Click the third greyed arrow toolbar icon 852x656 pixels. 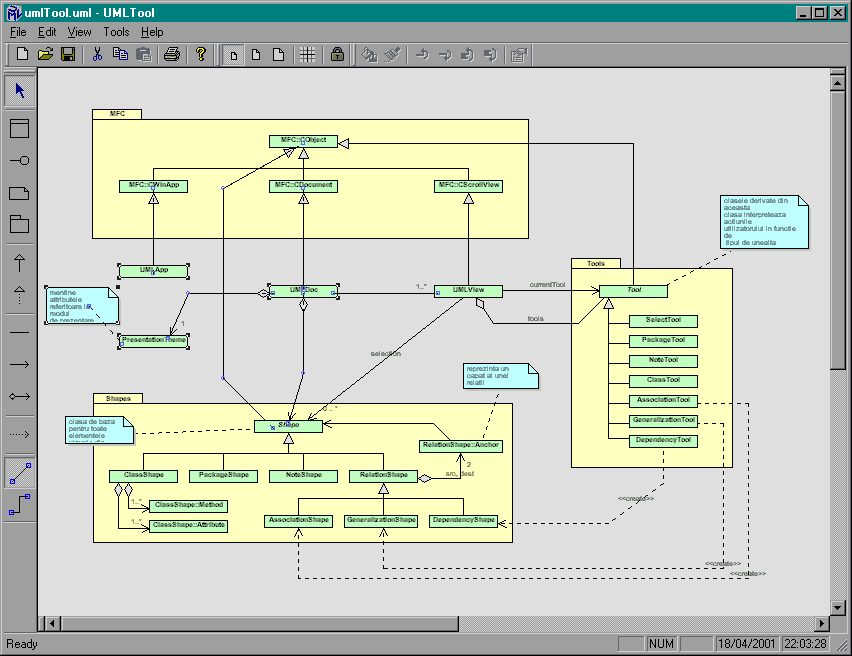point(467,55)
